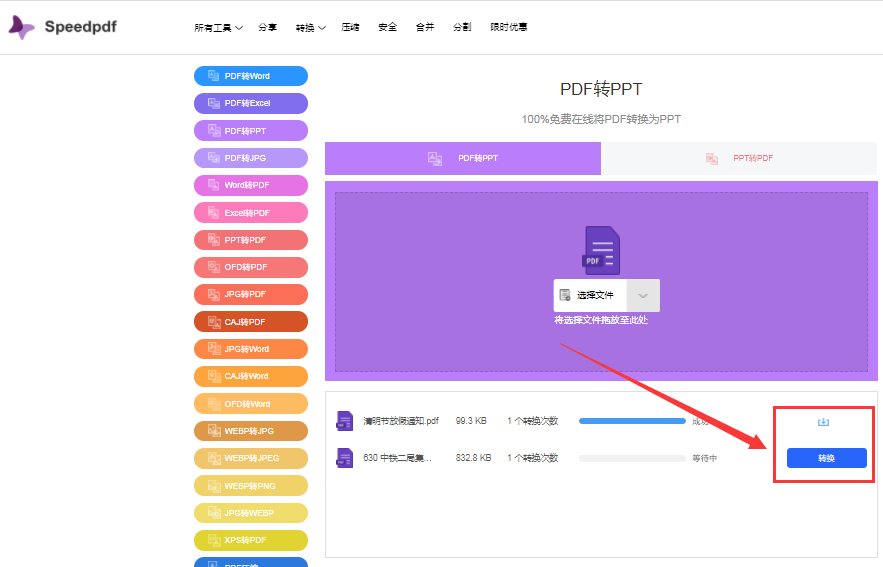Viewport: 883px width, 567px height.
Task: Download the converted 清明节放假通知.pdf file
Action: pos(823,422)
